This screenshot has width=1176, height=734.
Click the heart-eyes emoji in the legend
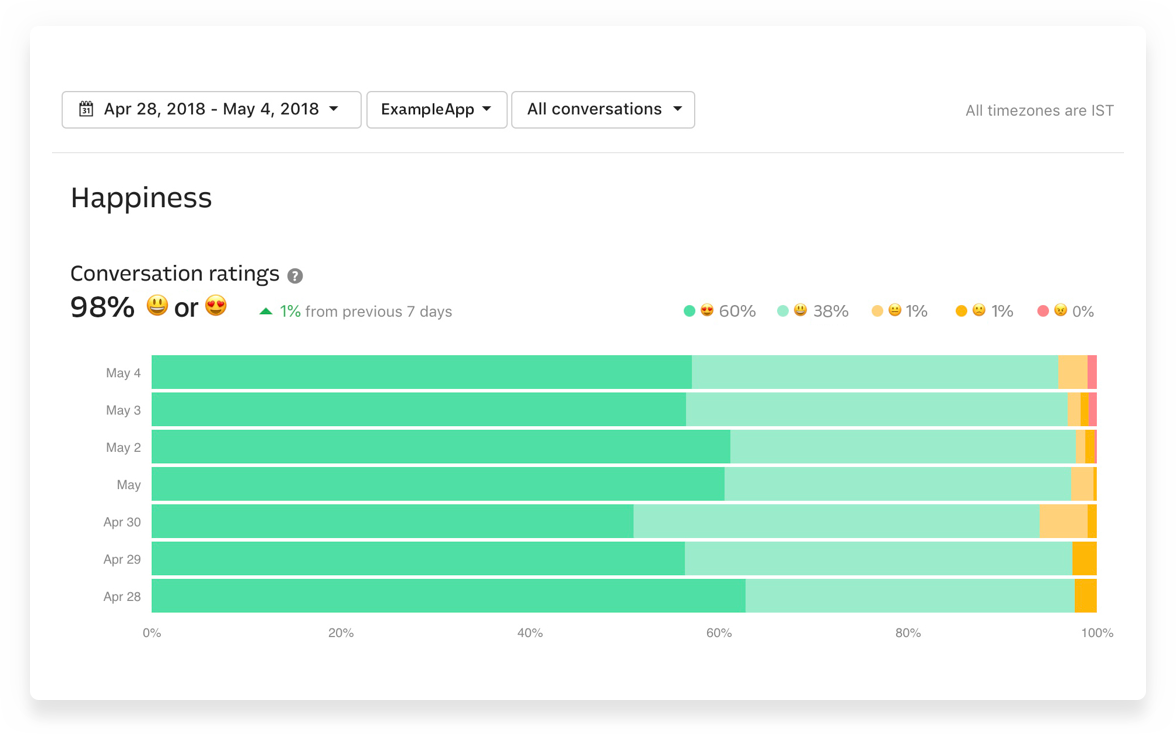pyautogui.click(x=706, y=311)
